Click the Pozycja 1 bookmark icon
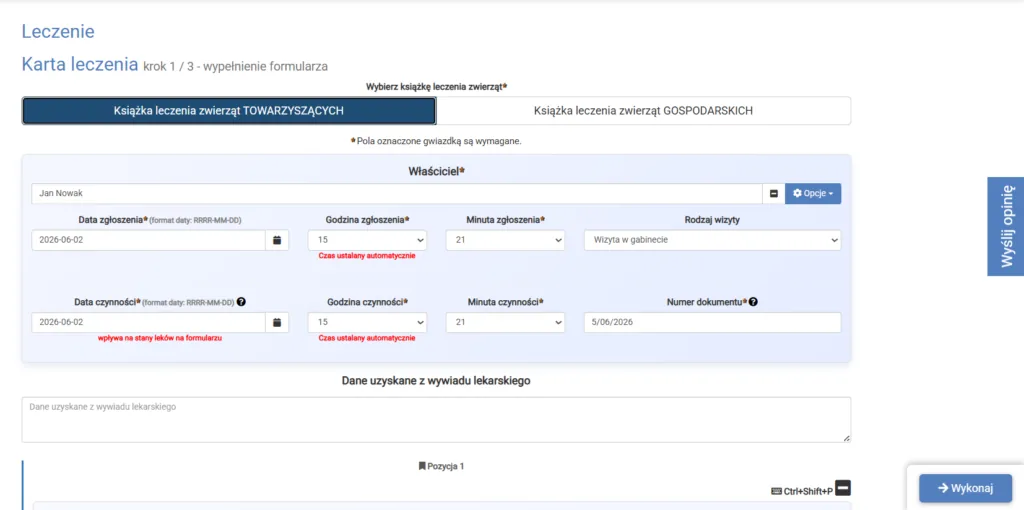 click(422, 467)
